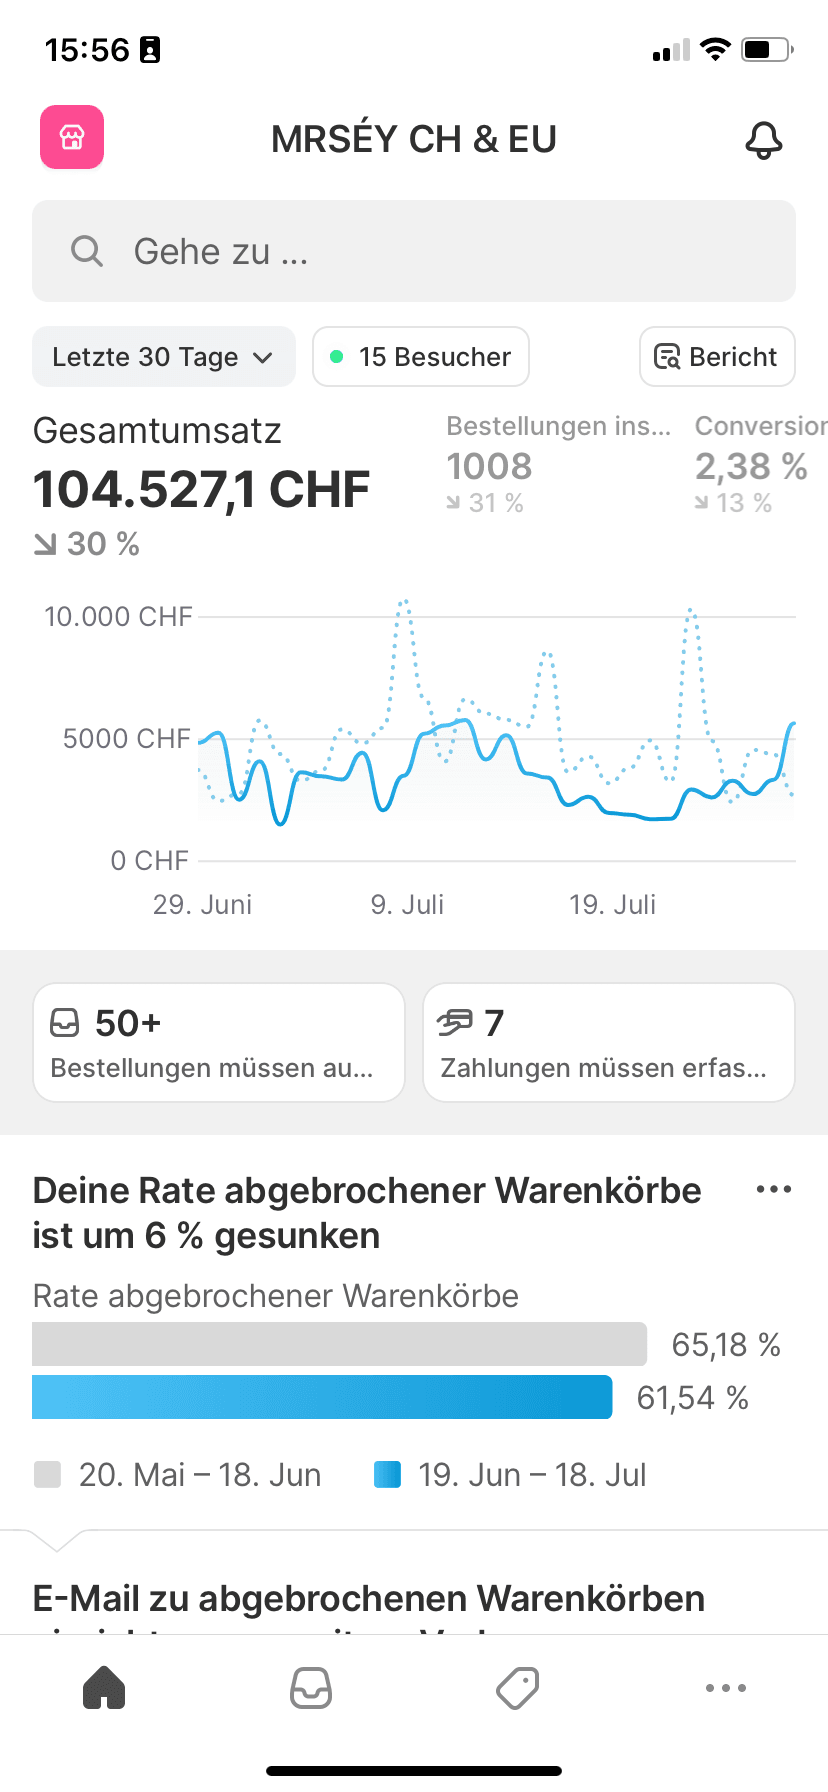Tap the report icon beside Bericht
The height and width of the screenshot is (1792, 828).
(x=666, y=357)
